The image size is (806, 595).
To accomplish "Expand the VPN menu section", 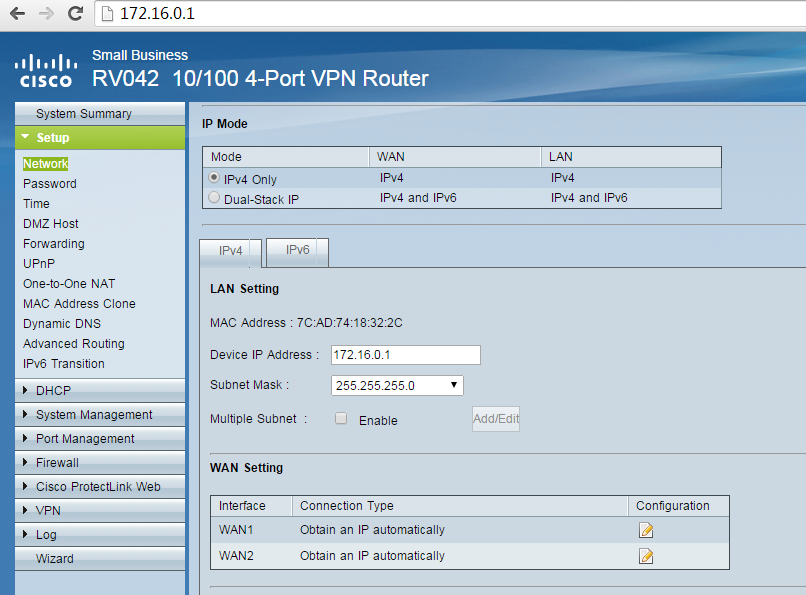I will coord(48,511).
